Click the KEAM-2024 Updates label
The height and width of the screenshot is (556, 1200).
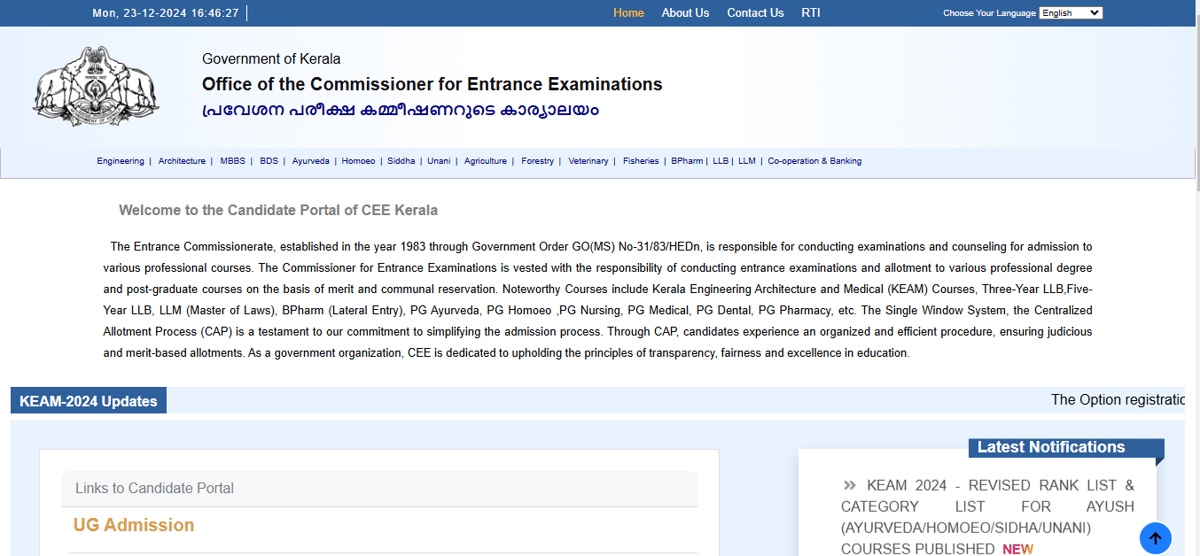pyautogui.click(x=88, y=401)
